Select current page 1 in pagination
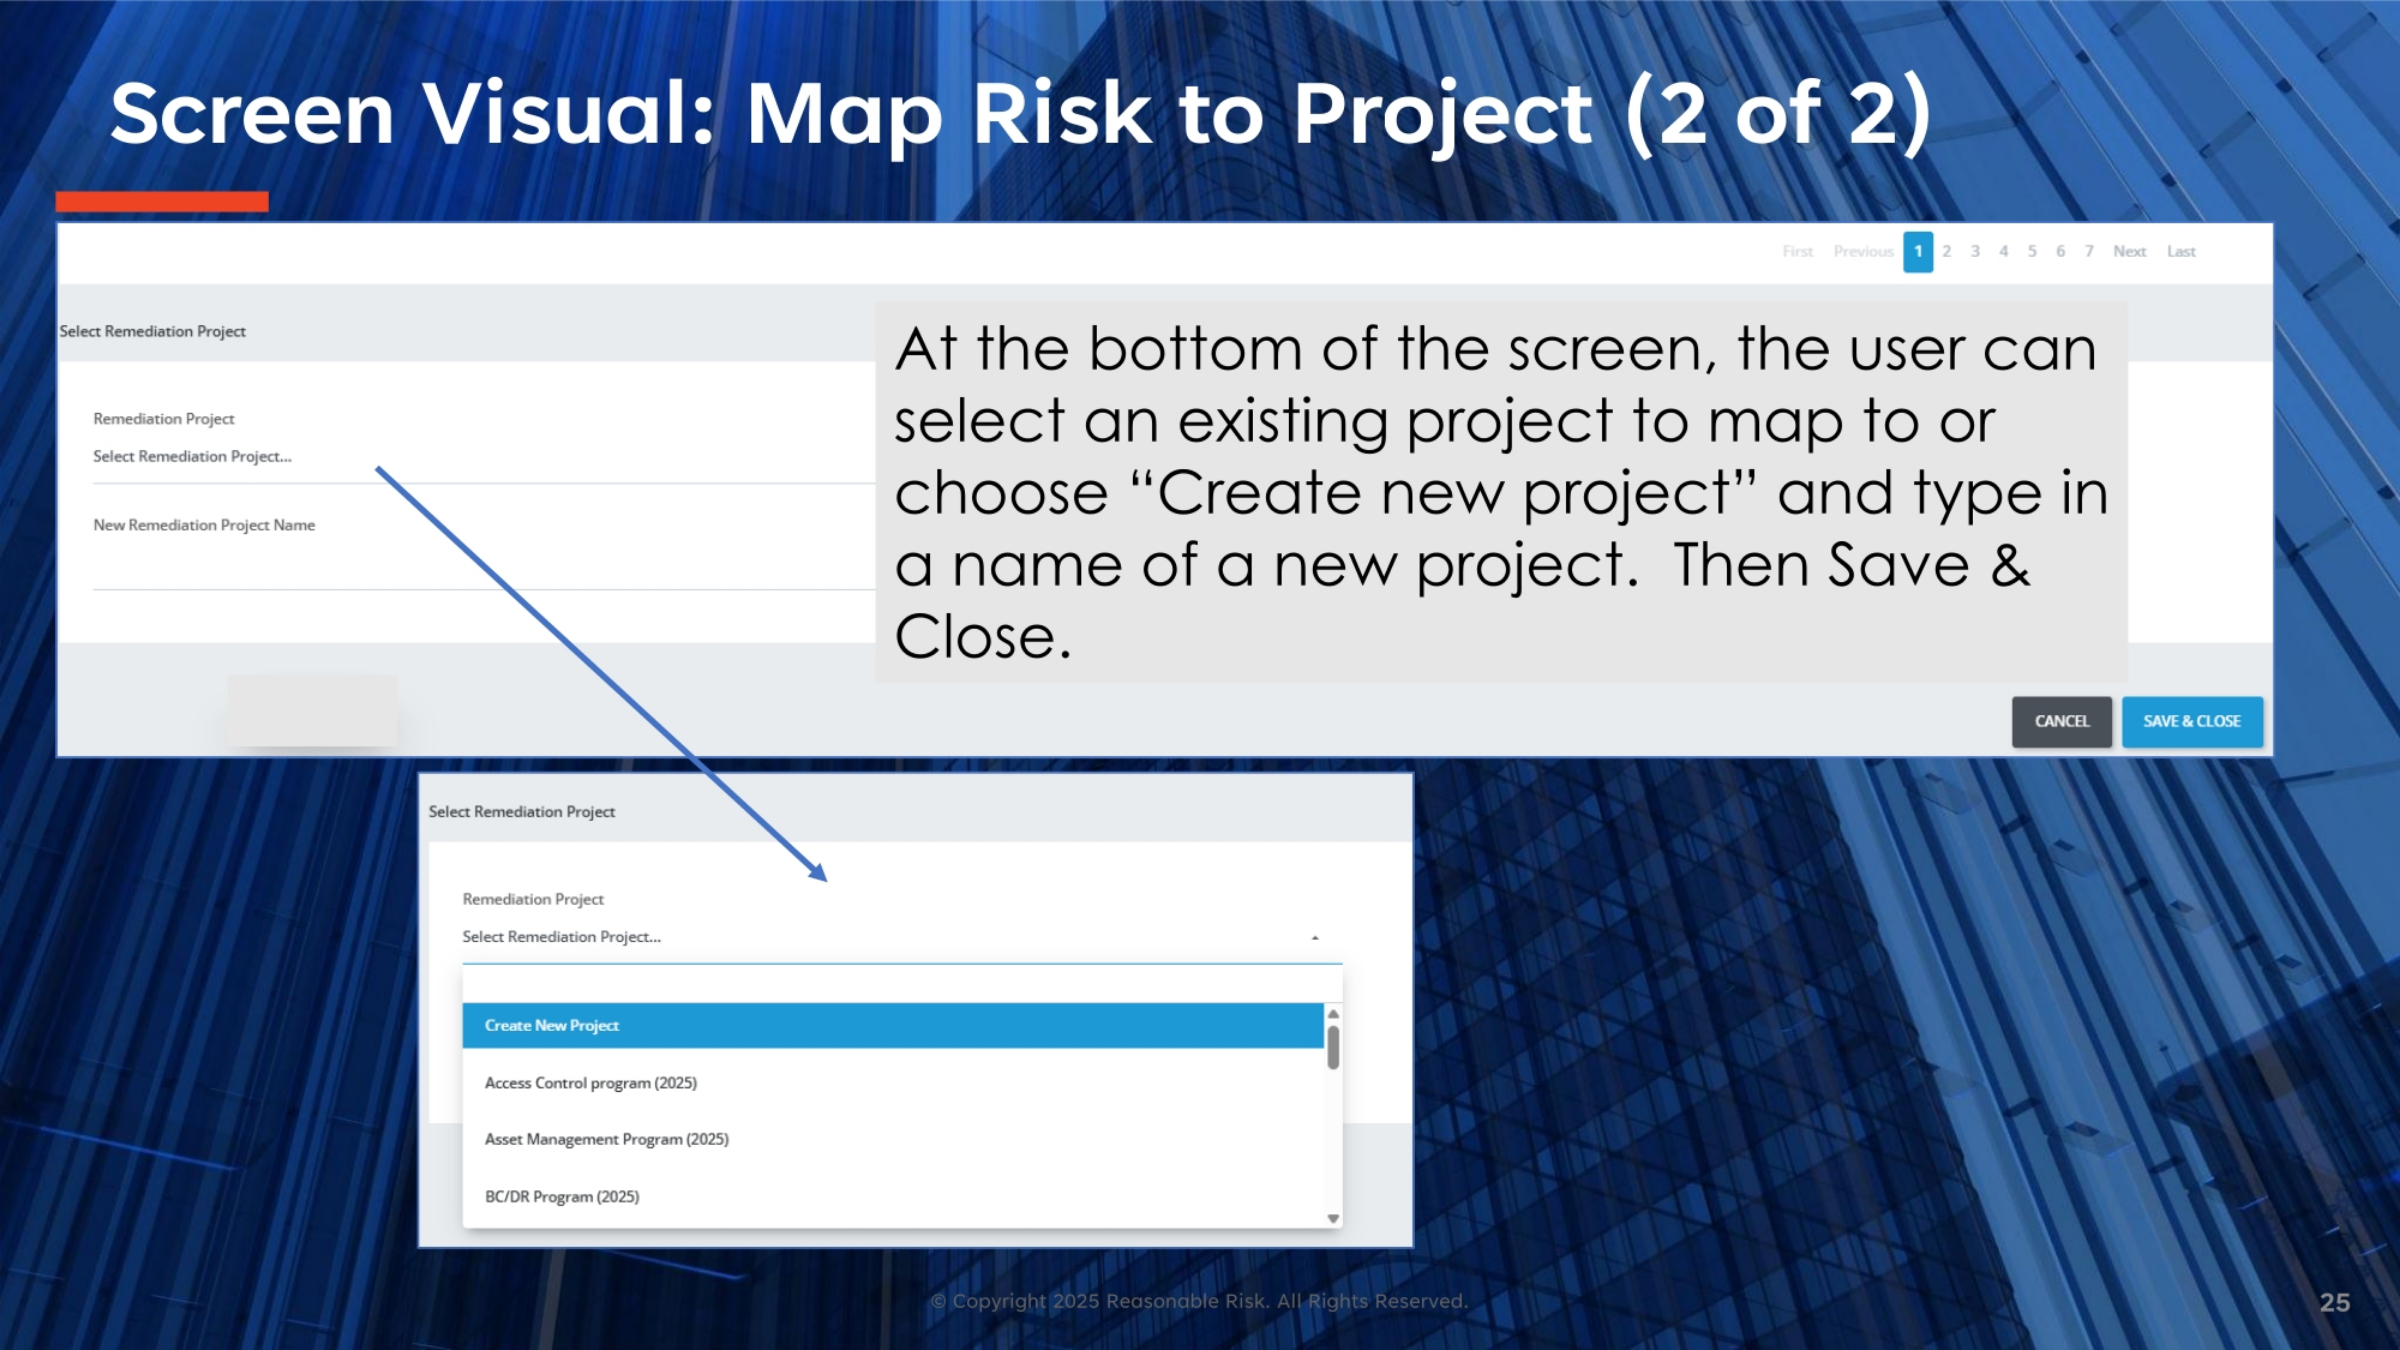 tap(1918, 251)
